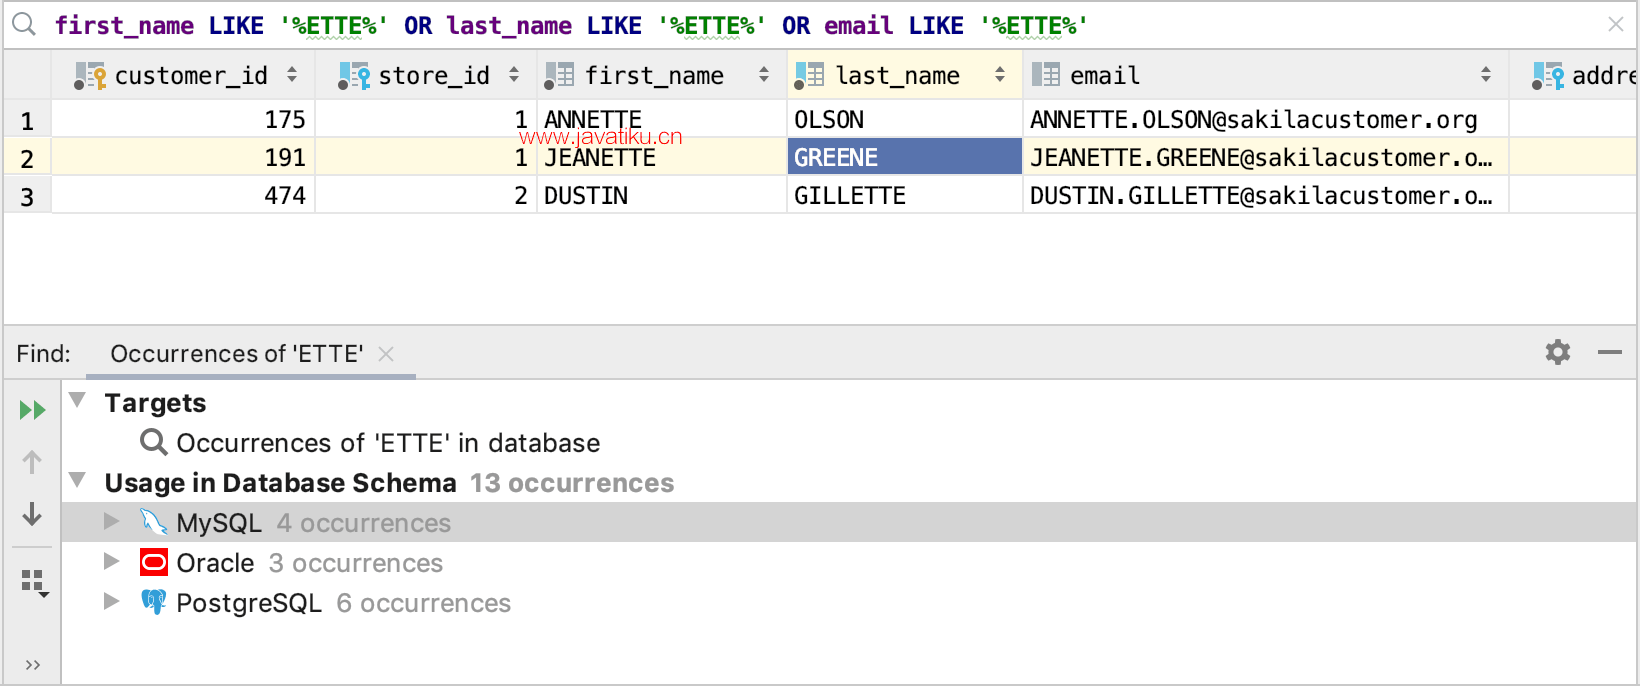Click the PostgreSQL elephant icon
1640x686 pixels.
(154, 602)
